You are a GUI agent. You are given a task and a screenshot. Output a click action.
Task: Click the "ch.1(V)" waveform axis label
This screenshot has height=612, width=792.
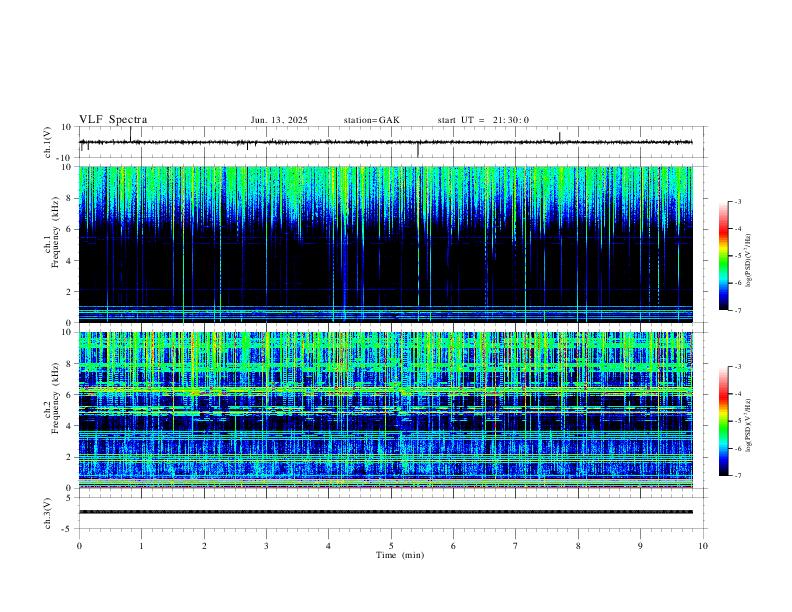(48, 142)
